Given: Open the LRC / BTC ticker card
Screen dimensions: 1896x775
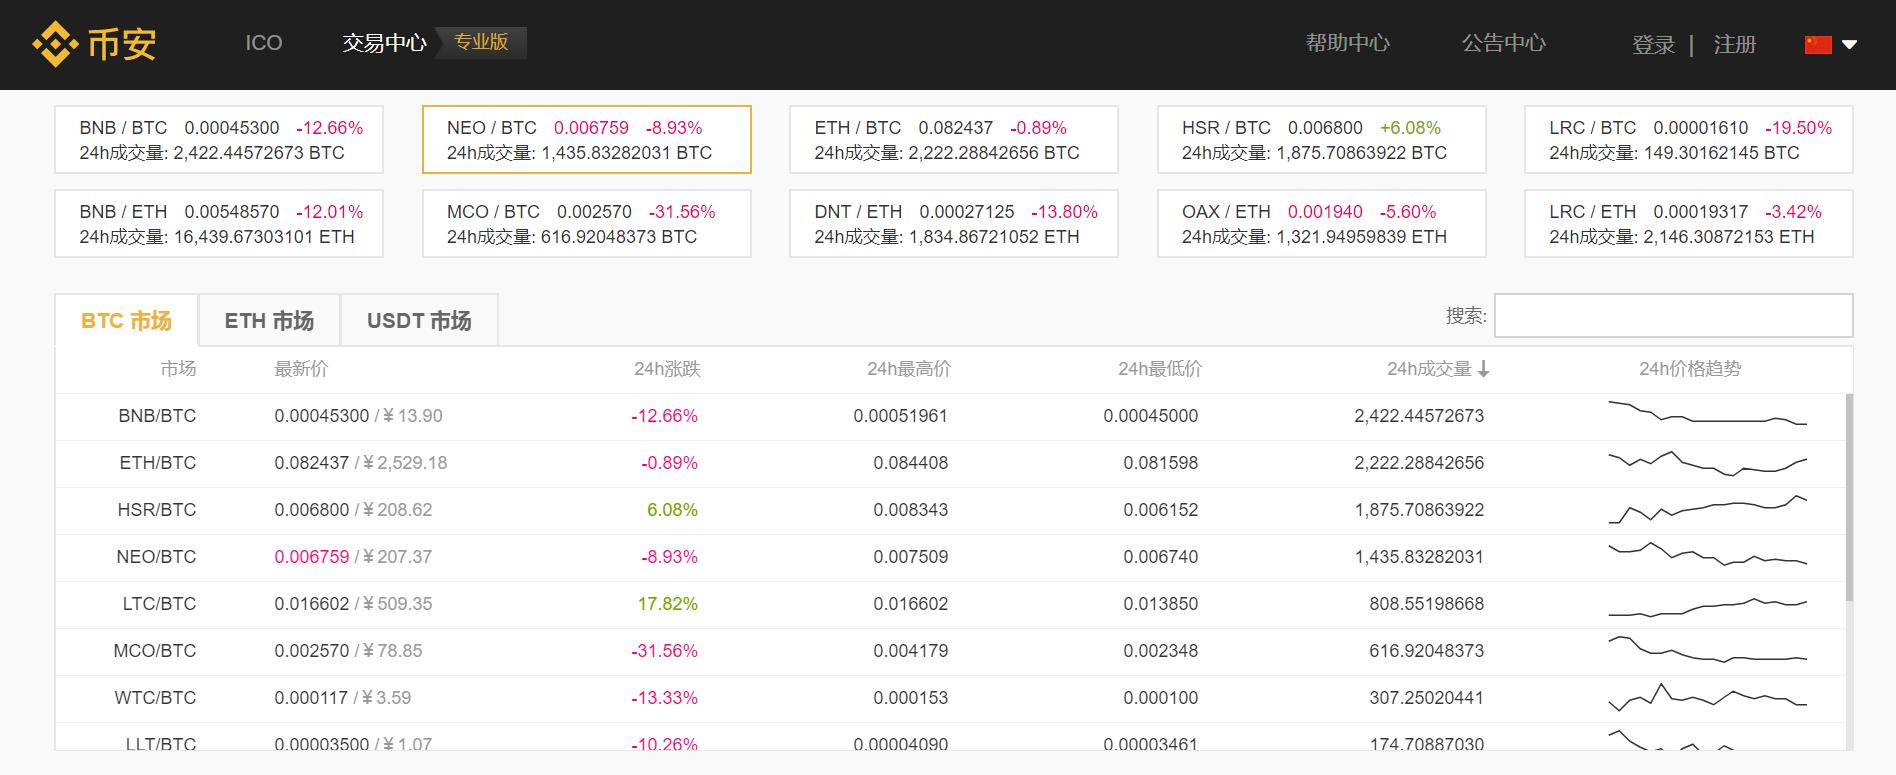Looking at the screenshot, I should (x=1688, y=140).
